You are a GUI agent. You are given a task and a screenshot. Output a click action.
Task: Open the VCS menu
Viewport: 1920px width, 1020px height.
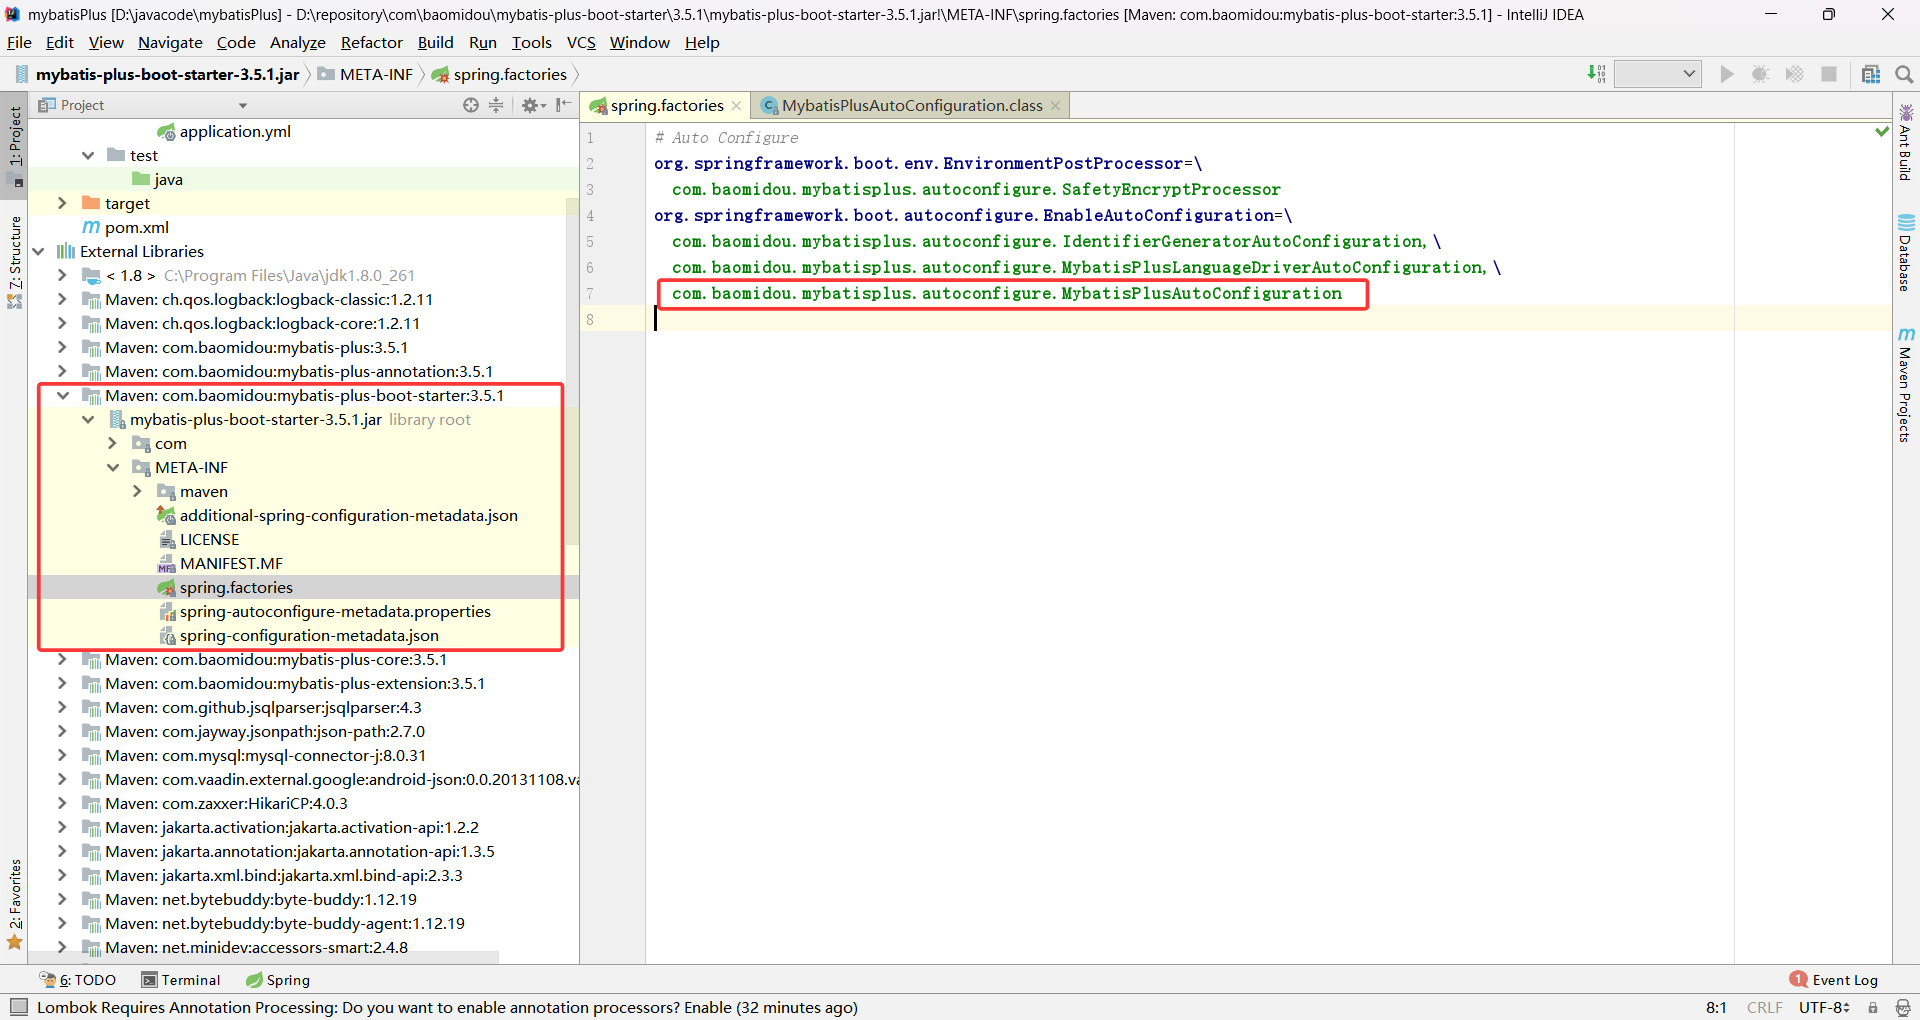(581, 42)
